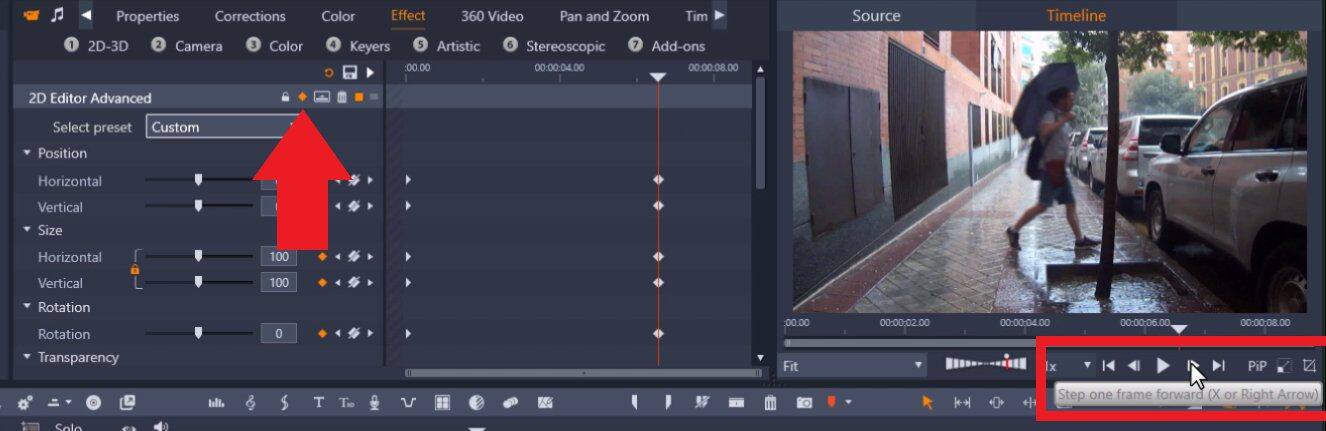Viewport: 1326px width, 431px height.
Task: Select Position Horizontal keyframe on effect timeline
Action: pyautogui.click(x=658, y=179)
